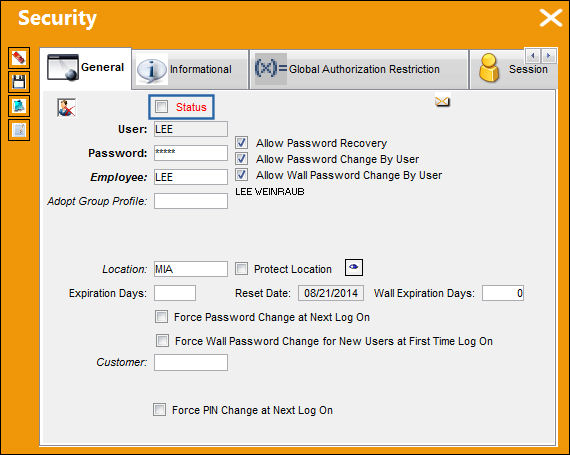Click the envelope mail icon
Image resolution: width=570 pixels, height=455 pixels.
pos(442,101)
